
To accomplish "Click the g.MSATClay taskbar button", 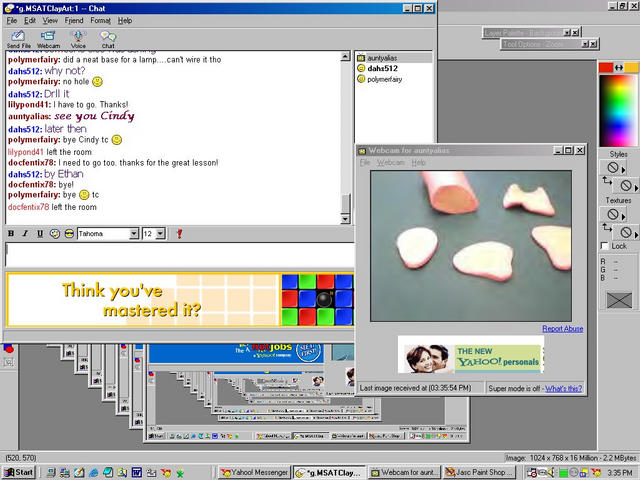I will (329, 472).
